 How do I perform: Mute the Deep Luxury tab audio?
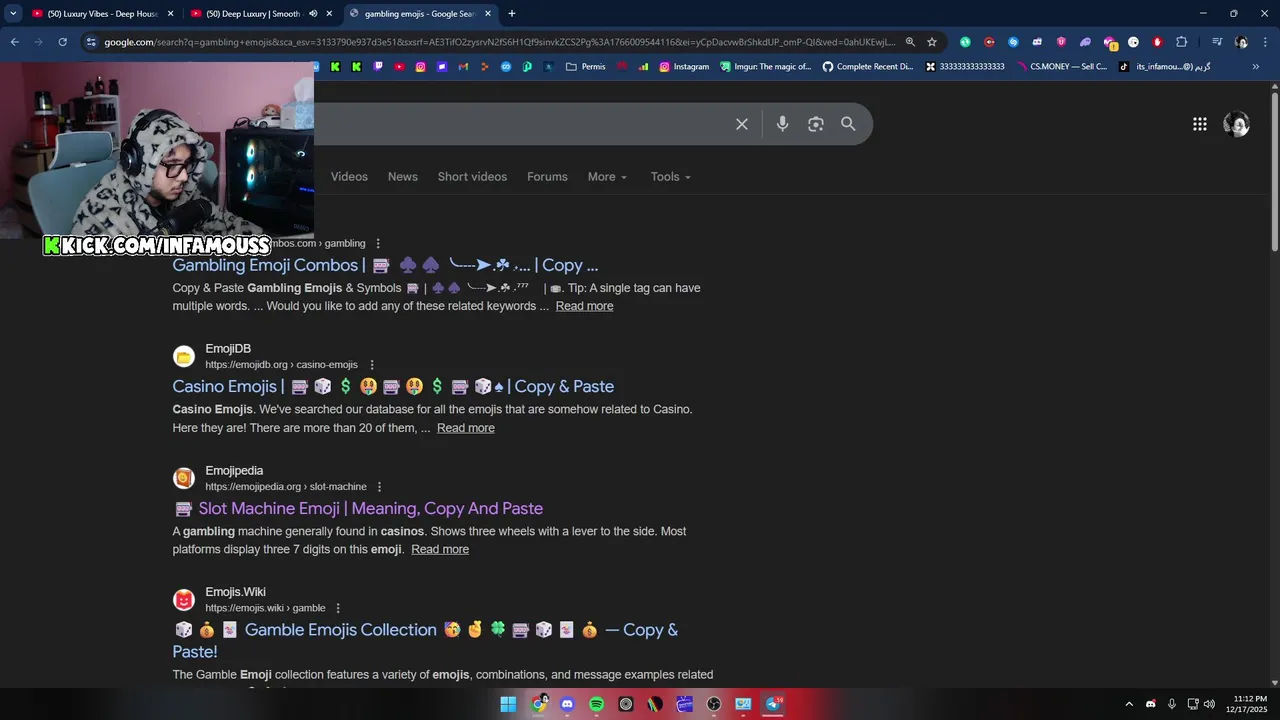point(313,13)
